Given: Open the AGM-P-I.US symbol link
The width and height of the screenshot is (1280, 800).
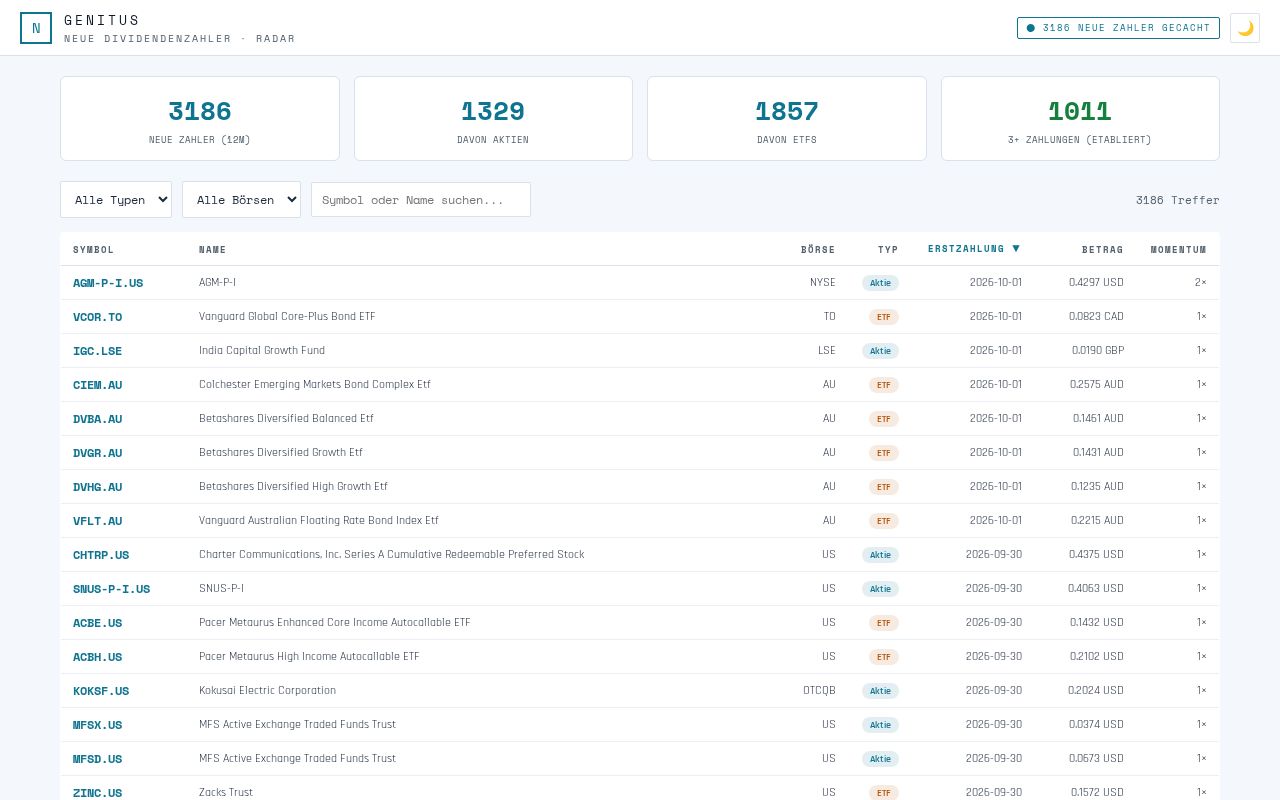Looking at the screenshot, I should [x=108, y=283].
